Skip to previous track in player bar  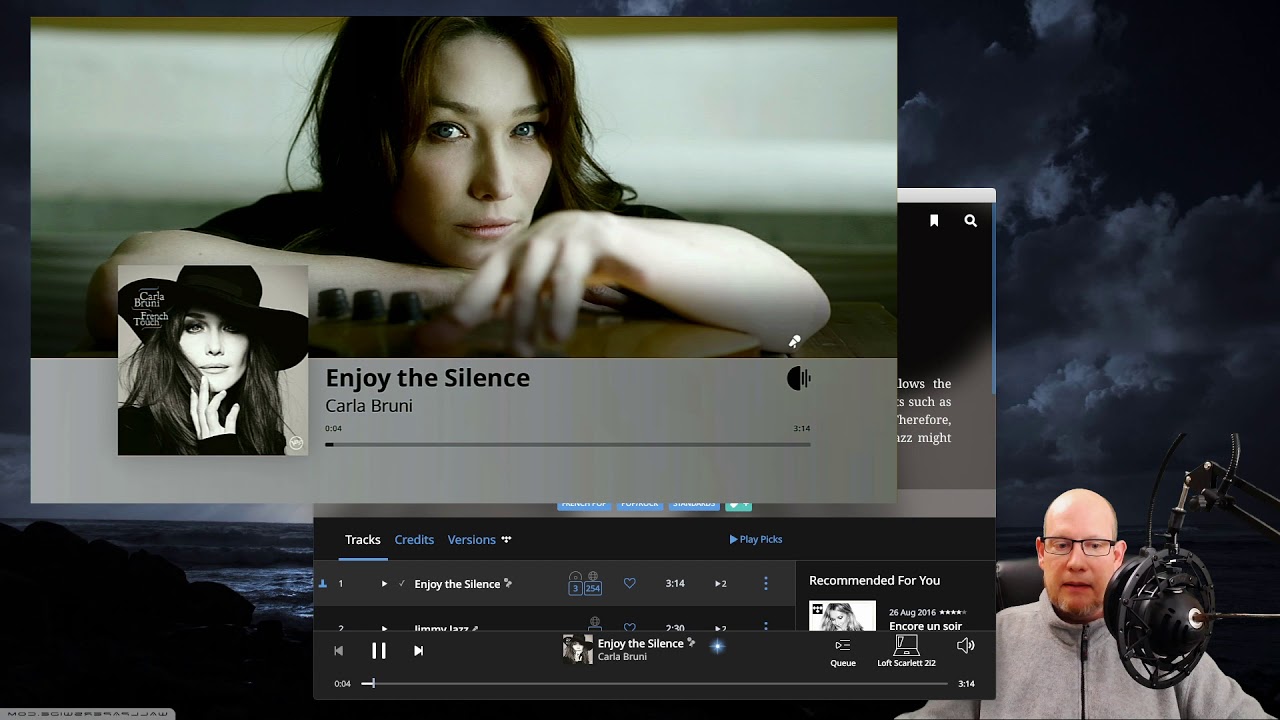tap(338, 651)
